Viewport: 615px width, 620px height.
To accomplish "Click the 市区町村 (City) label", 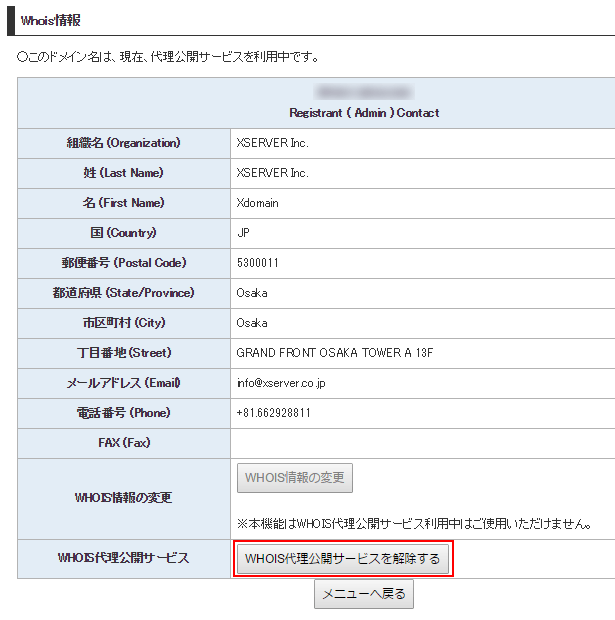I will point(123,323).
